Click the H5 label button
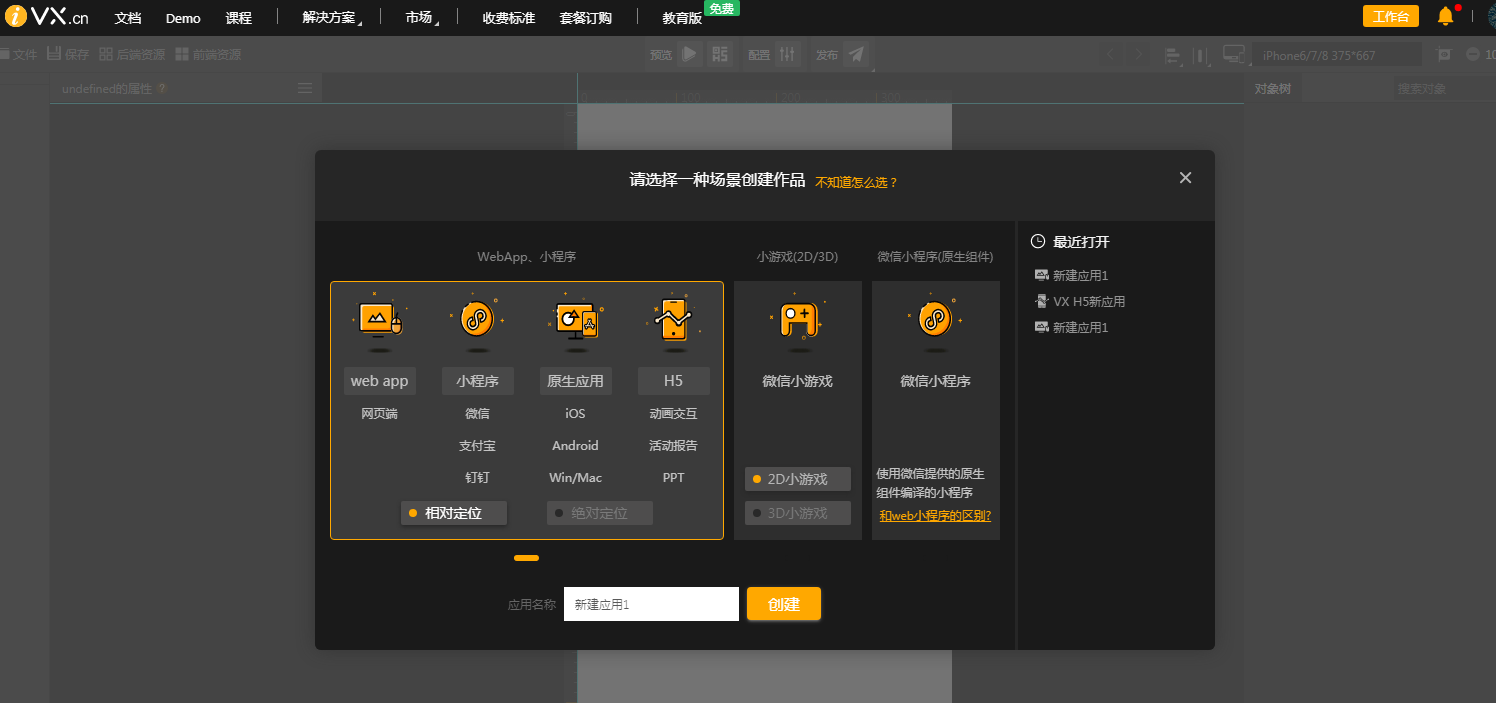Viewport: 1496px width, 703px height. [674, 381]
